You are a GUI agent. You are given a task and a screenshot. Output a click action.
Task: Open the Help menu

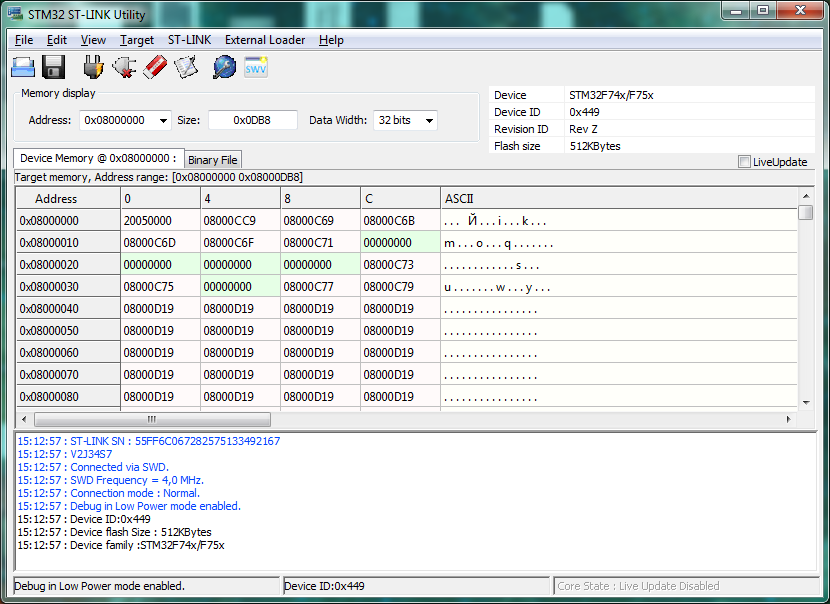[x=331, y=40]
